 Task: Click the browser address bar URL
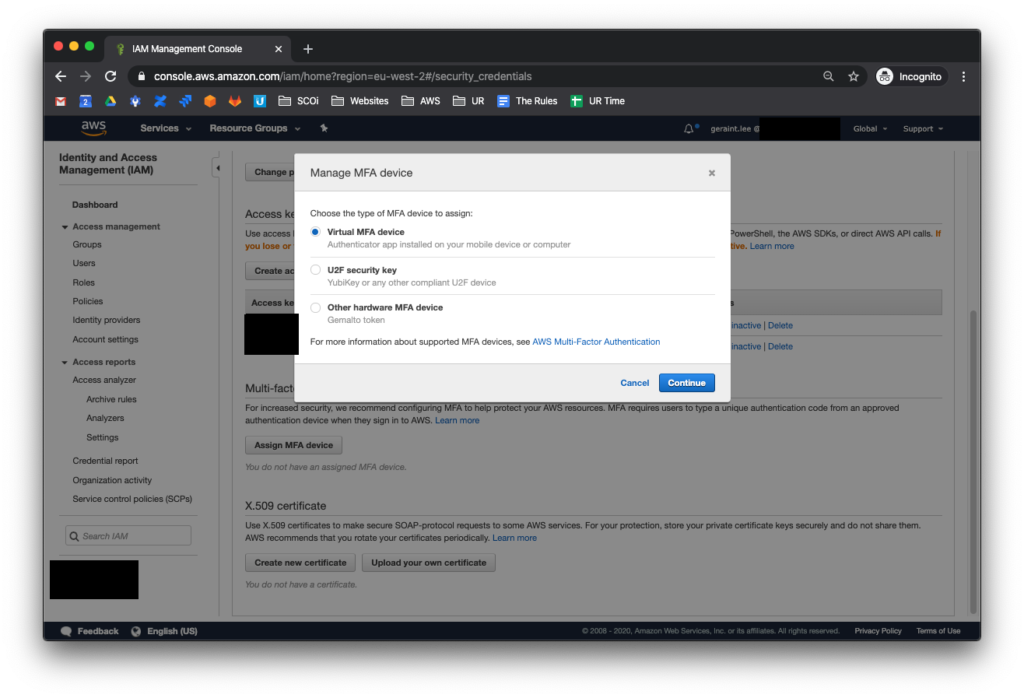coord(343,76)
